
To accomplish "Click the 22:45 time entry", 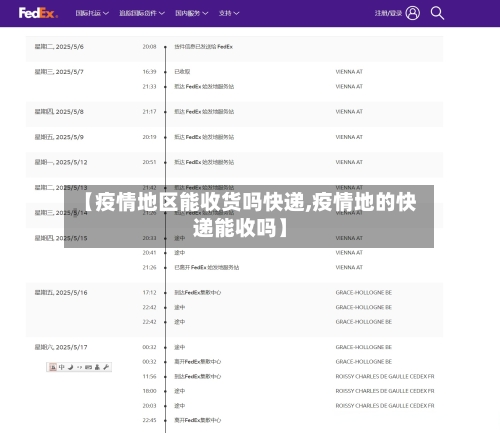I will coord(149,420).
